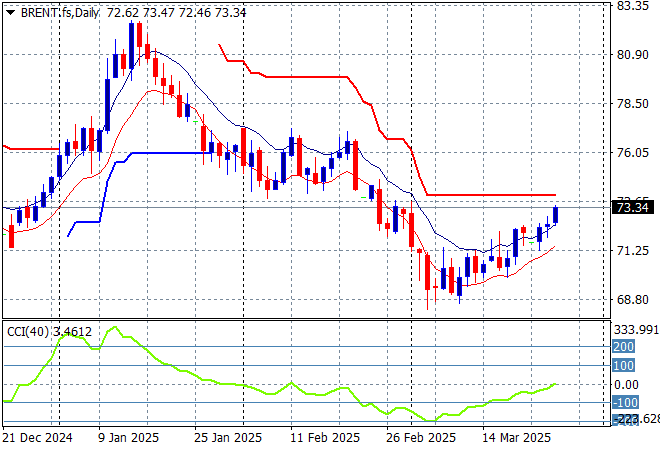Click the CCI 0.00 level label
The height and width of the screenshot is (450, 660).
coord(628,385)
